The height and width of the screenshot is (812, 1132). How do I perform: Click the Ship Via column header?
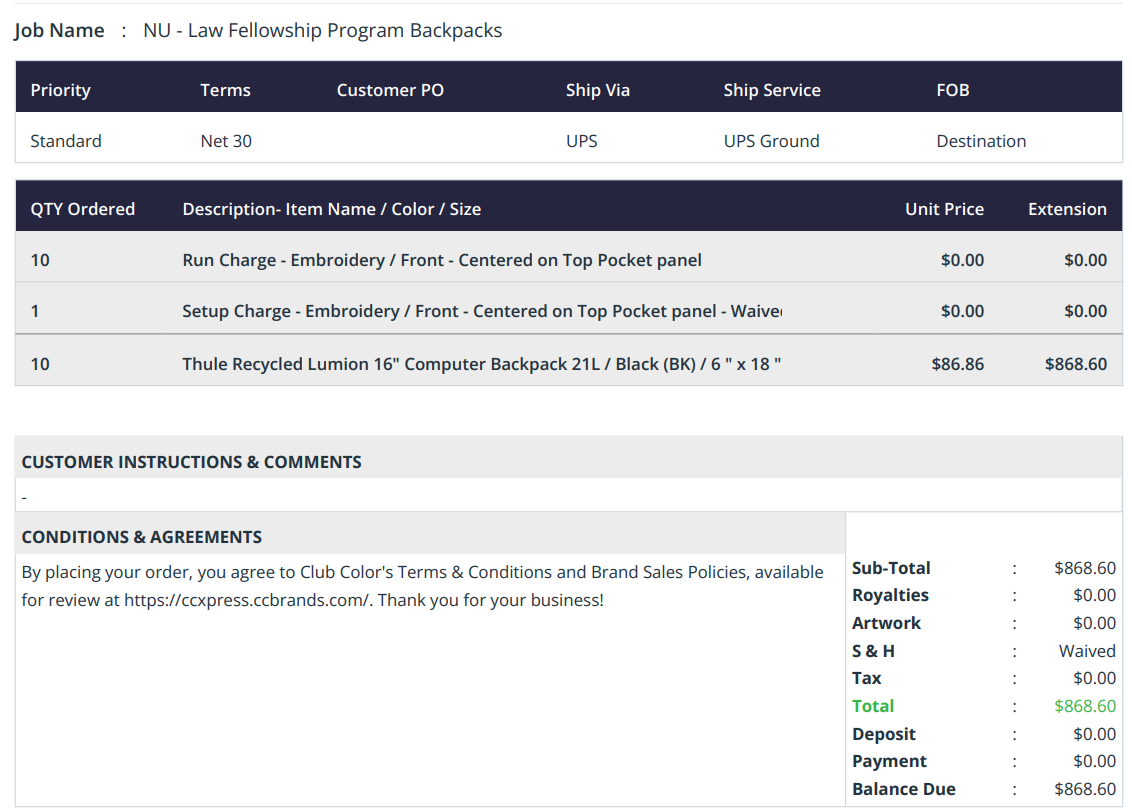click(598, 90)
